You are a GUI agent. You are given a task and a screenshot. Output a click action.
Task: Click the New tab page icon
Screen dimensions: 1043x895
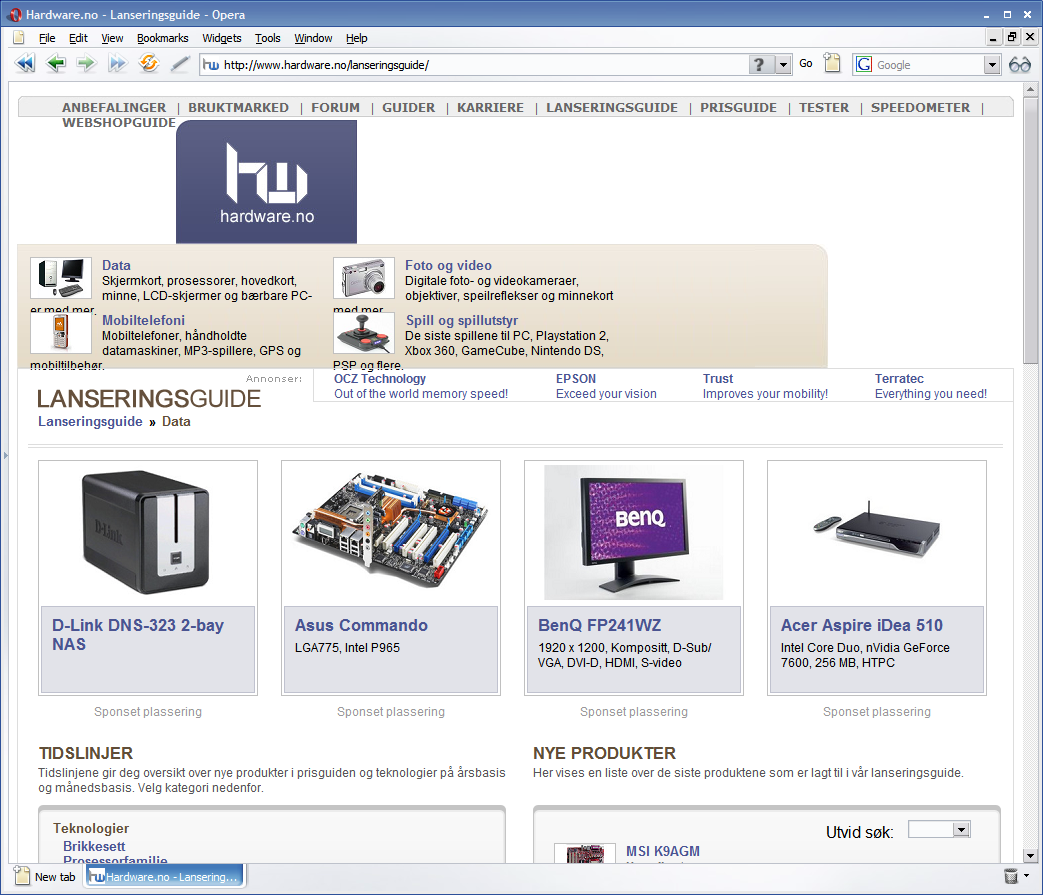click(x=22, y=876)
